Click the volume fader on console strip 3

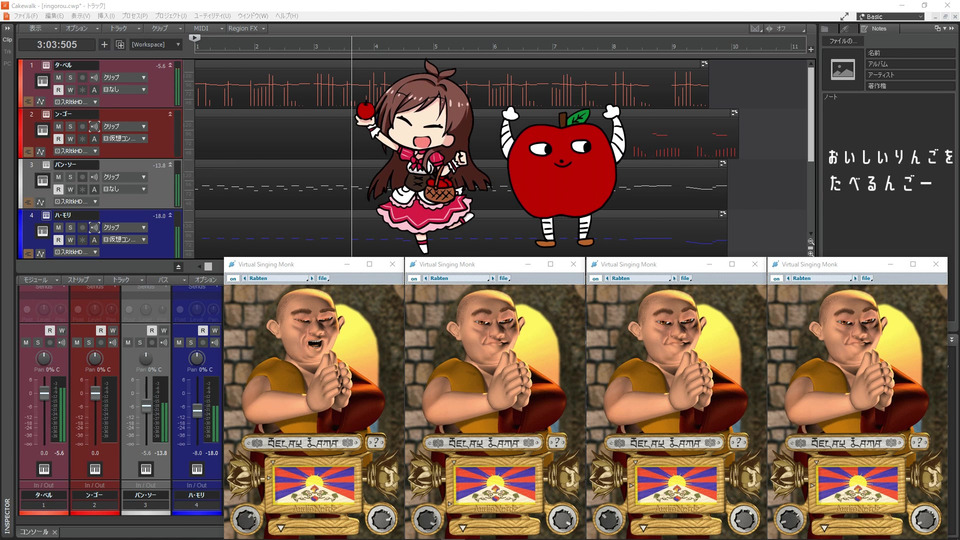coord(146,407)
